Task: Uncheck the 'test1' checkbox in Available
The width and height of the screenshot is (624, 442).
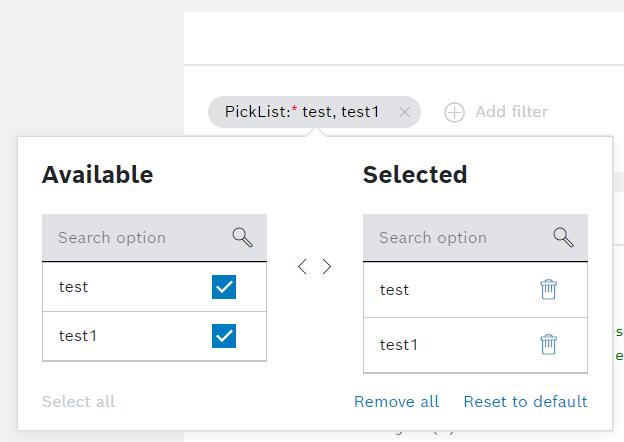Action: [224, 336]
